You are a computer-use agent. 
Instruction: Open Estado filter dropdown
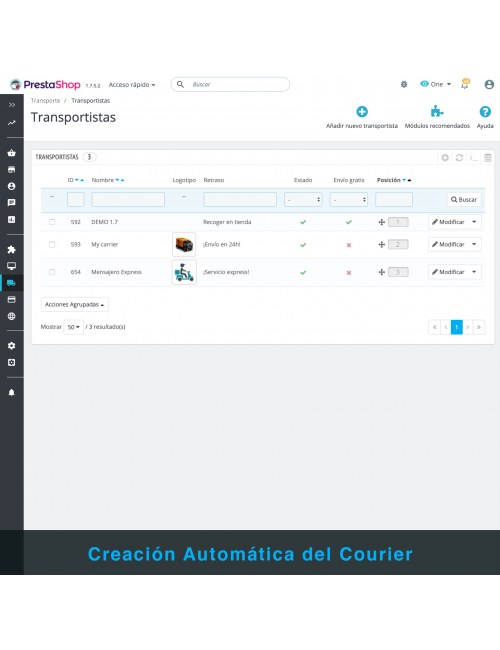tap(303, 199)
